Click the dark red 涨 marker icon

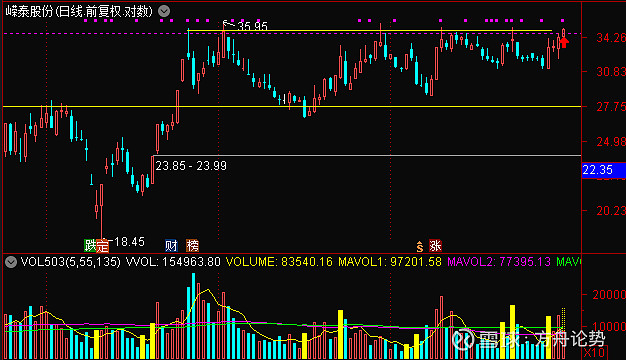point(435,245)
